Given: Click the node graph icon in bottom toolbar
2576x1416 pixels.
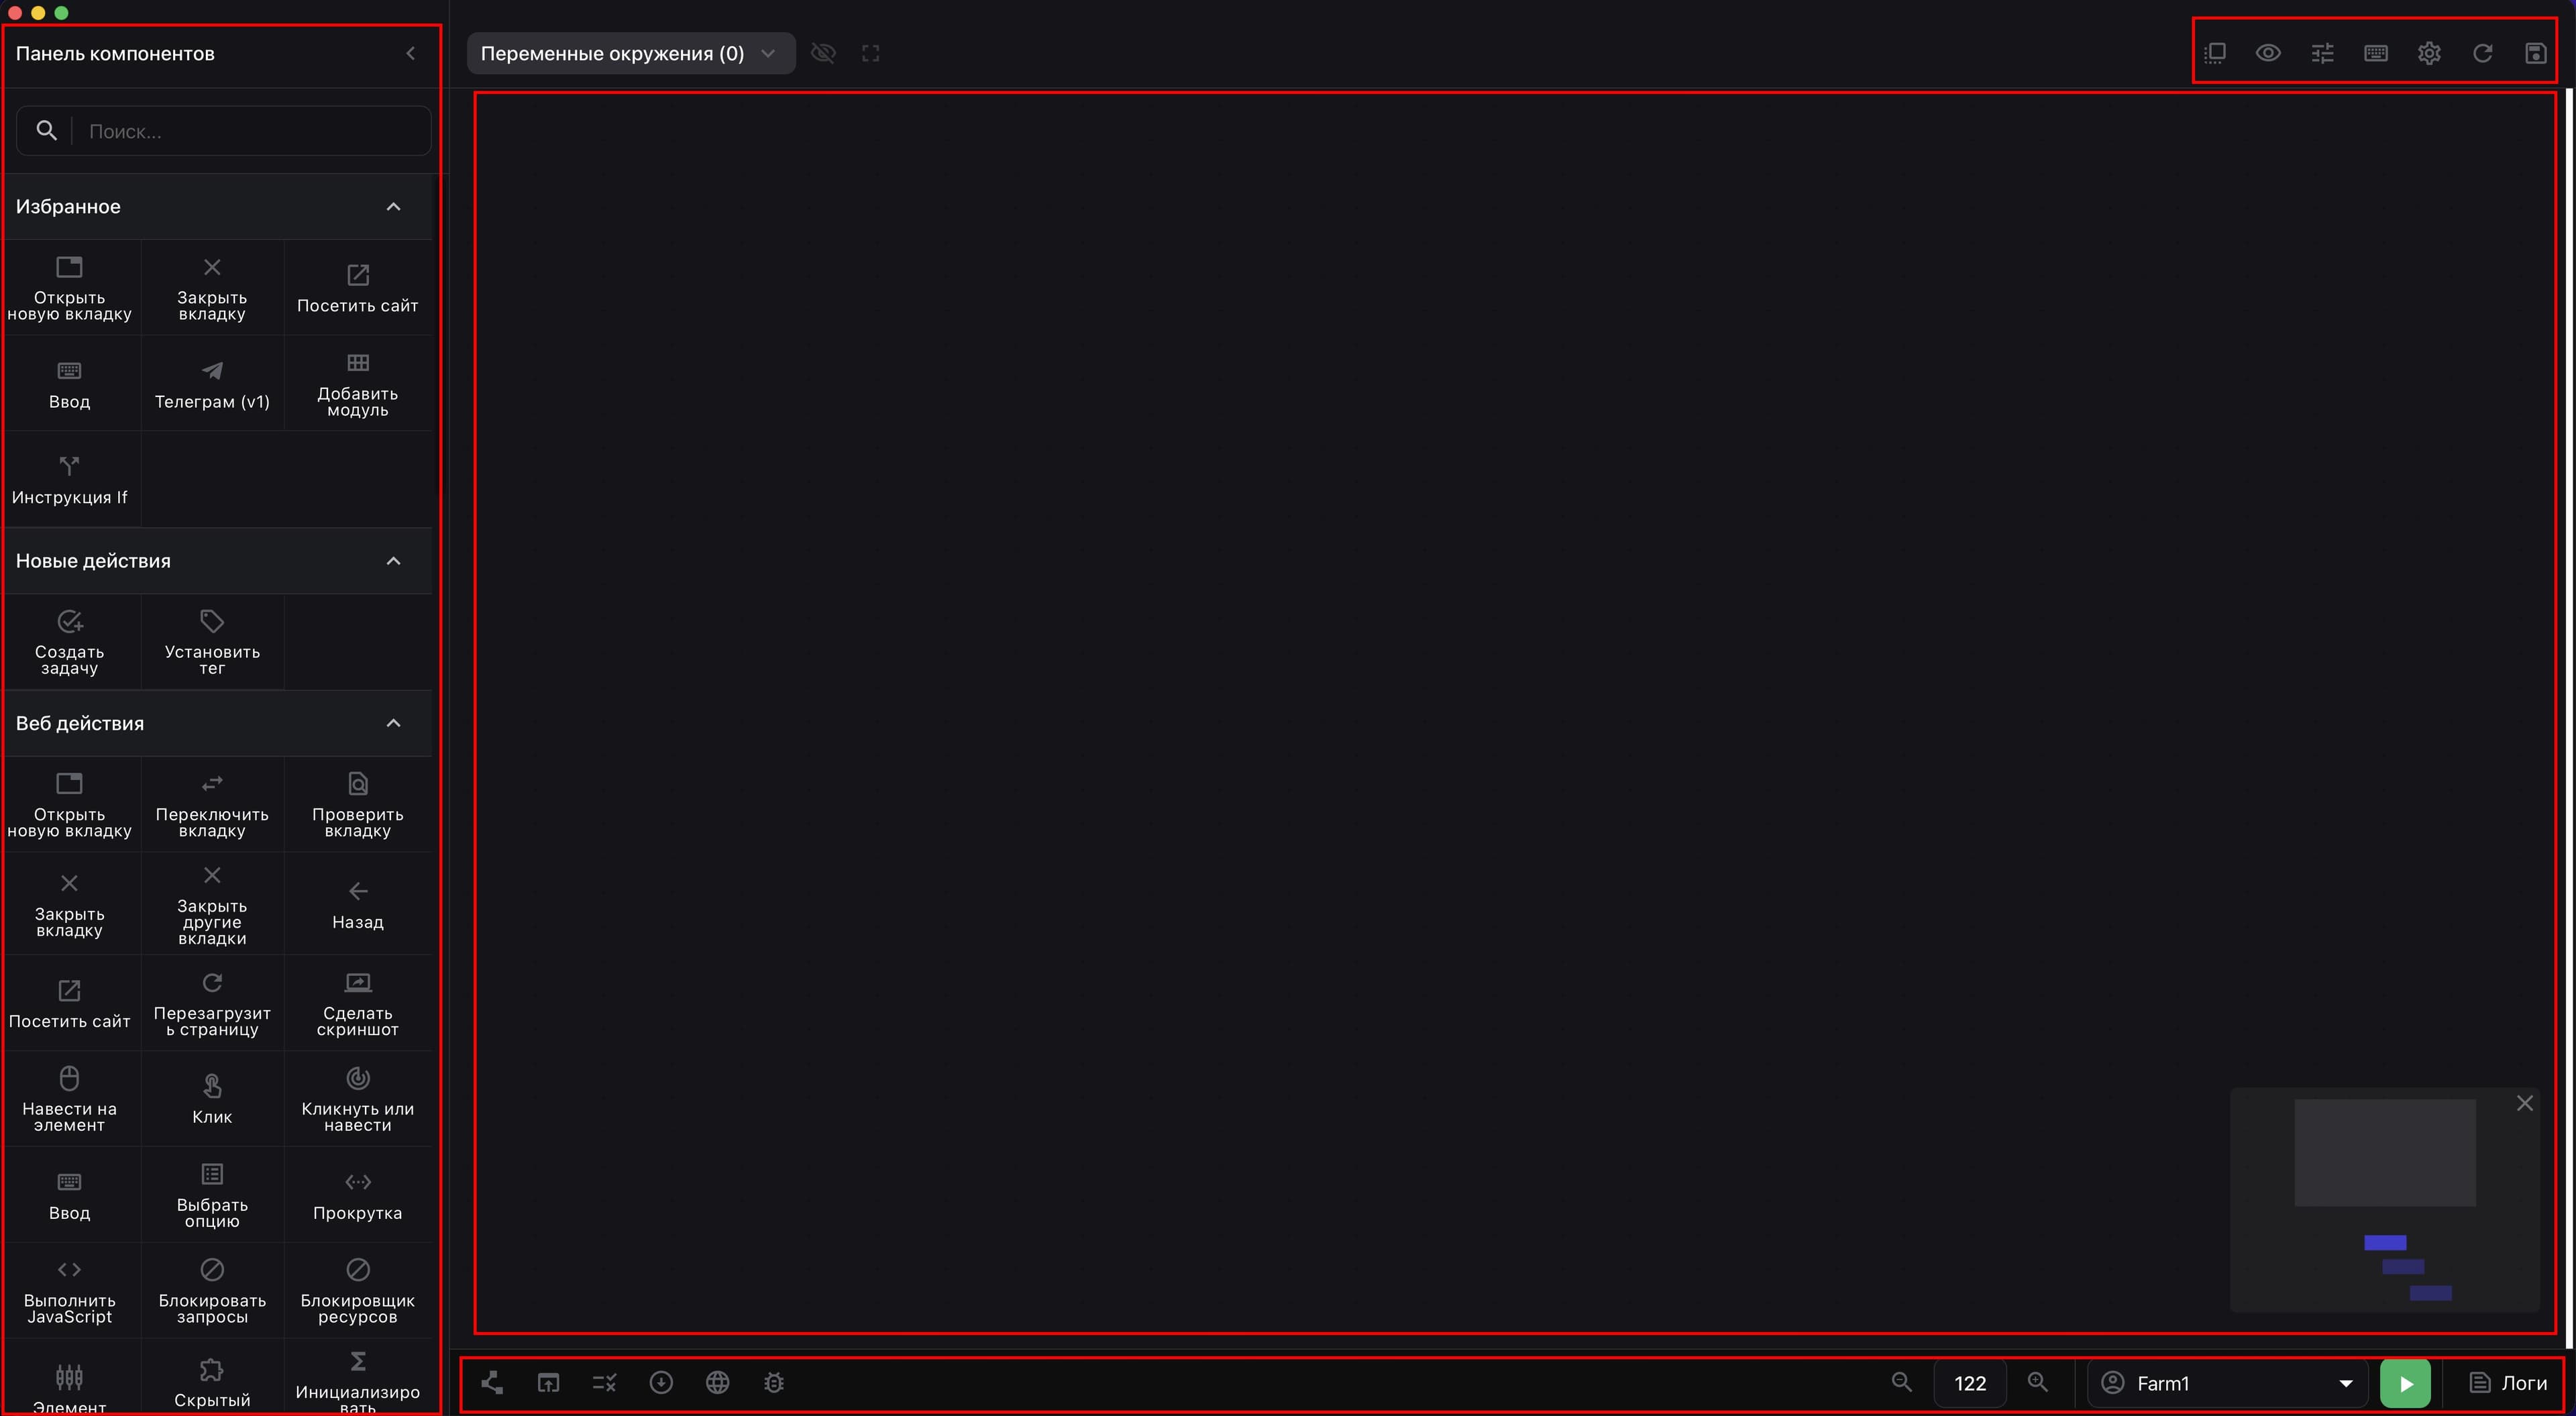Looking at the screenshot, I should 492,1382.
